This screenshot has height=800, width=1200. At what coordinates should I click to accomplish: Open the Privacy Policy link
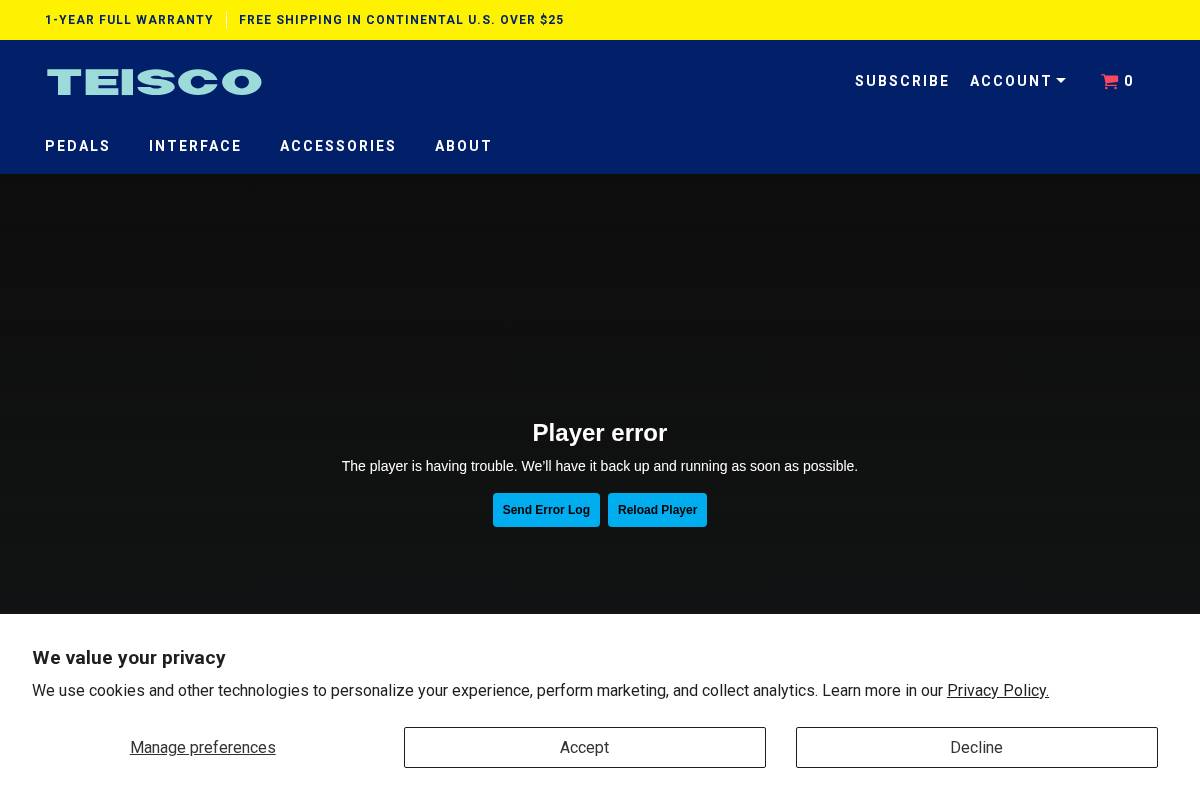pyautogui.click(x=997, y=690)
